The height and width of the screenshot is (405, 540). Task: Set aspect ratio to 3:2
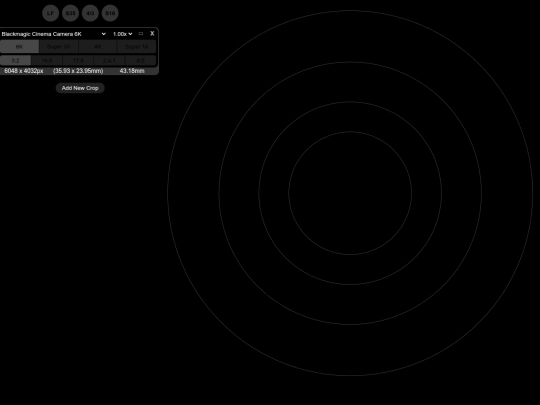coord(15,60)
